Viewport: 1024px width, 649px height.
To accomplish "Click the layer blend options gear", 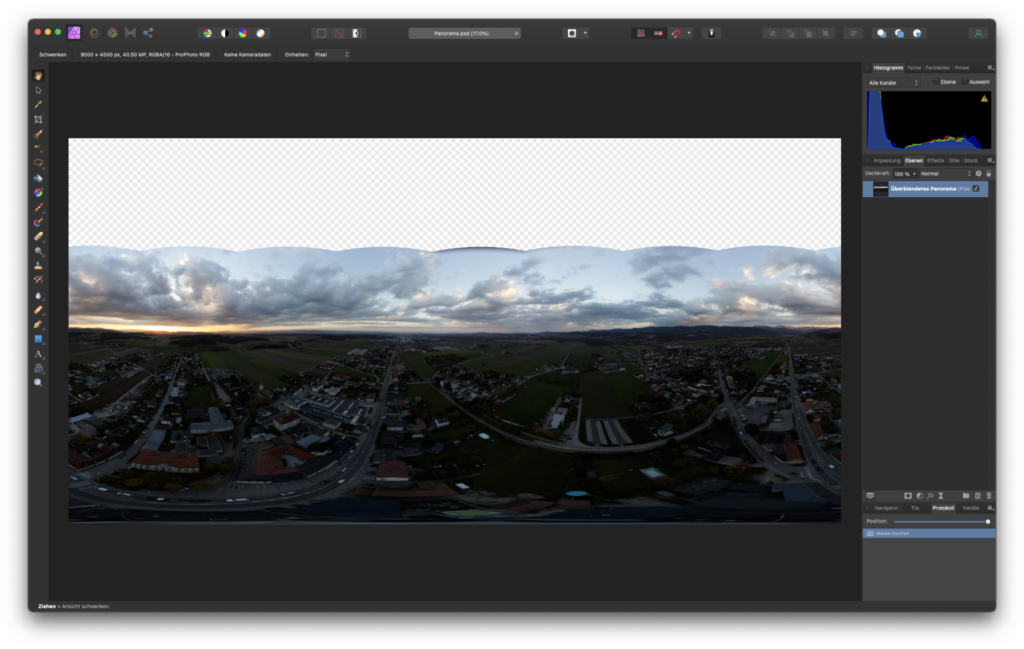I will [x=978, y=174].
